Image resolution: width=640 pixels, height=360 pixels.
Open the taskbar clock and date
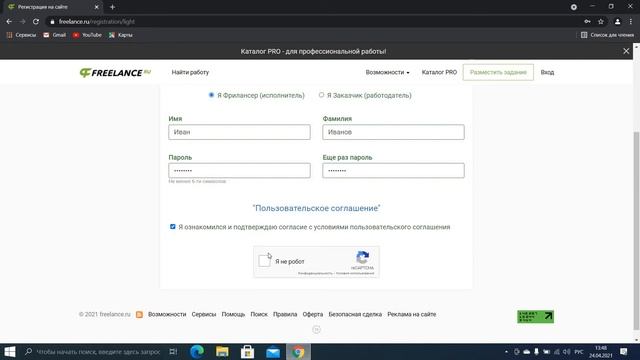[x=601, y=351]
